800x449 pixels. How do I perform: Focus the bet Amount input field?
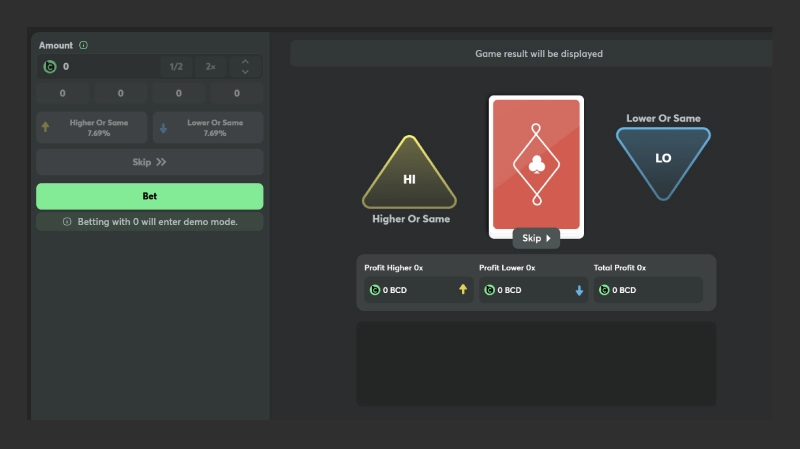[105, 67]
